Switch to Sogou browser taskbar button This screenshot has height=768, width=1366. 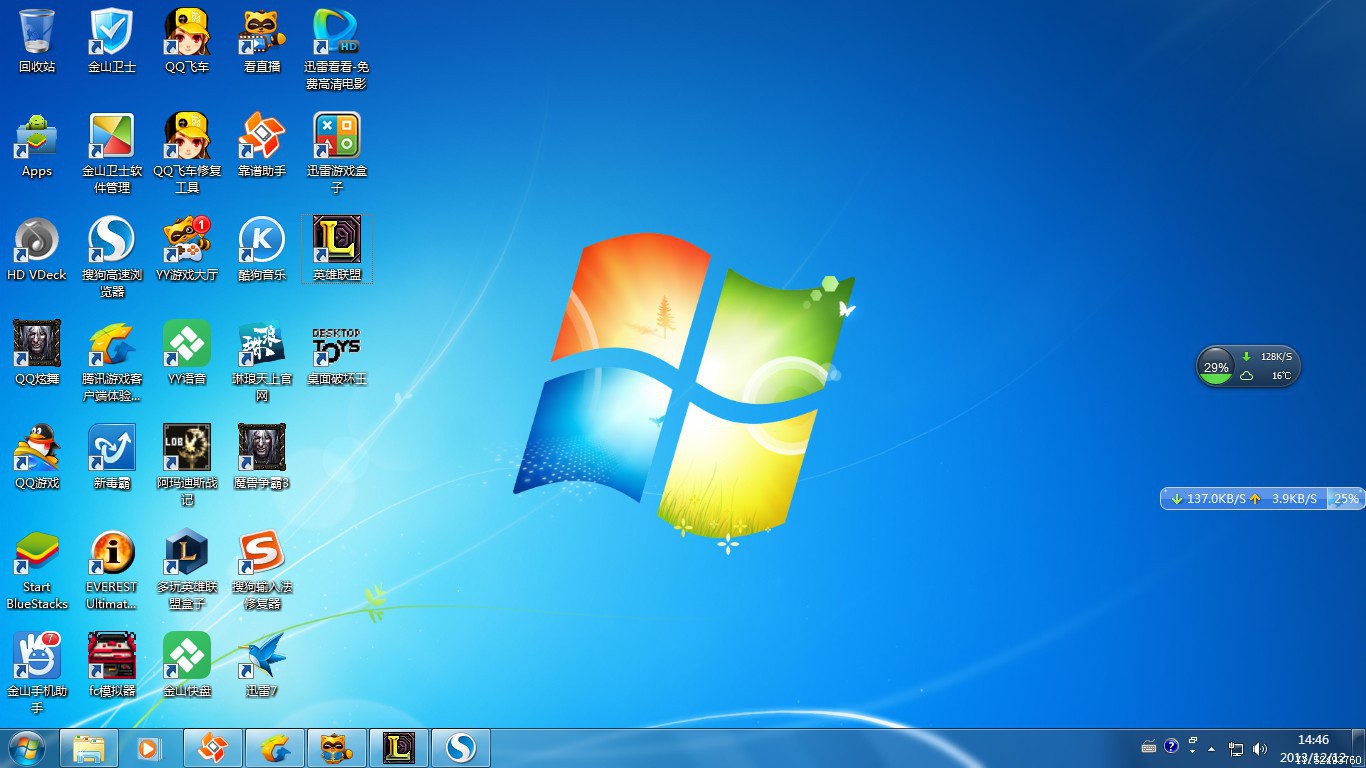pyautogui.click(x=461, y=748)
